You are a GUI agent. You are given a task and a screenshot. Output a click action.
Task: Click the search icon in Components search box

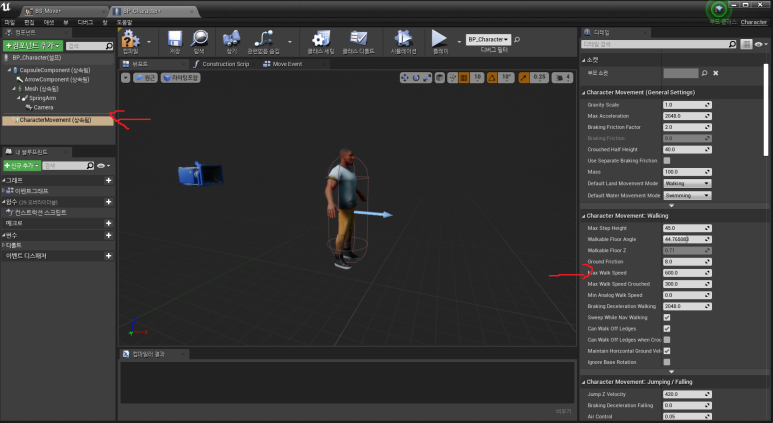(x=109, y=46)
